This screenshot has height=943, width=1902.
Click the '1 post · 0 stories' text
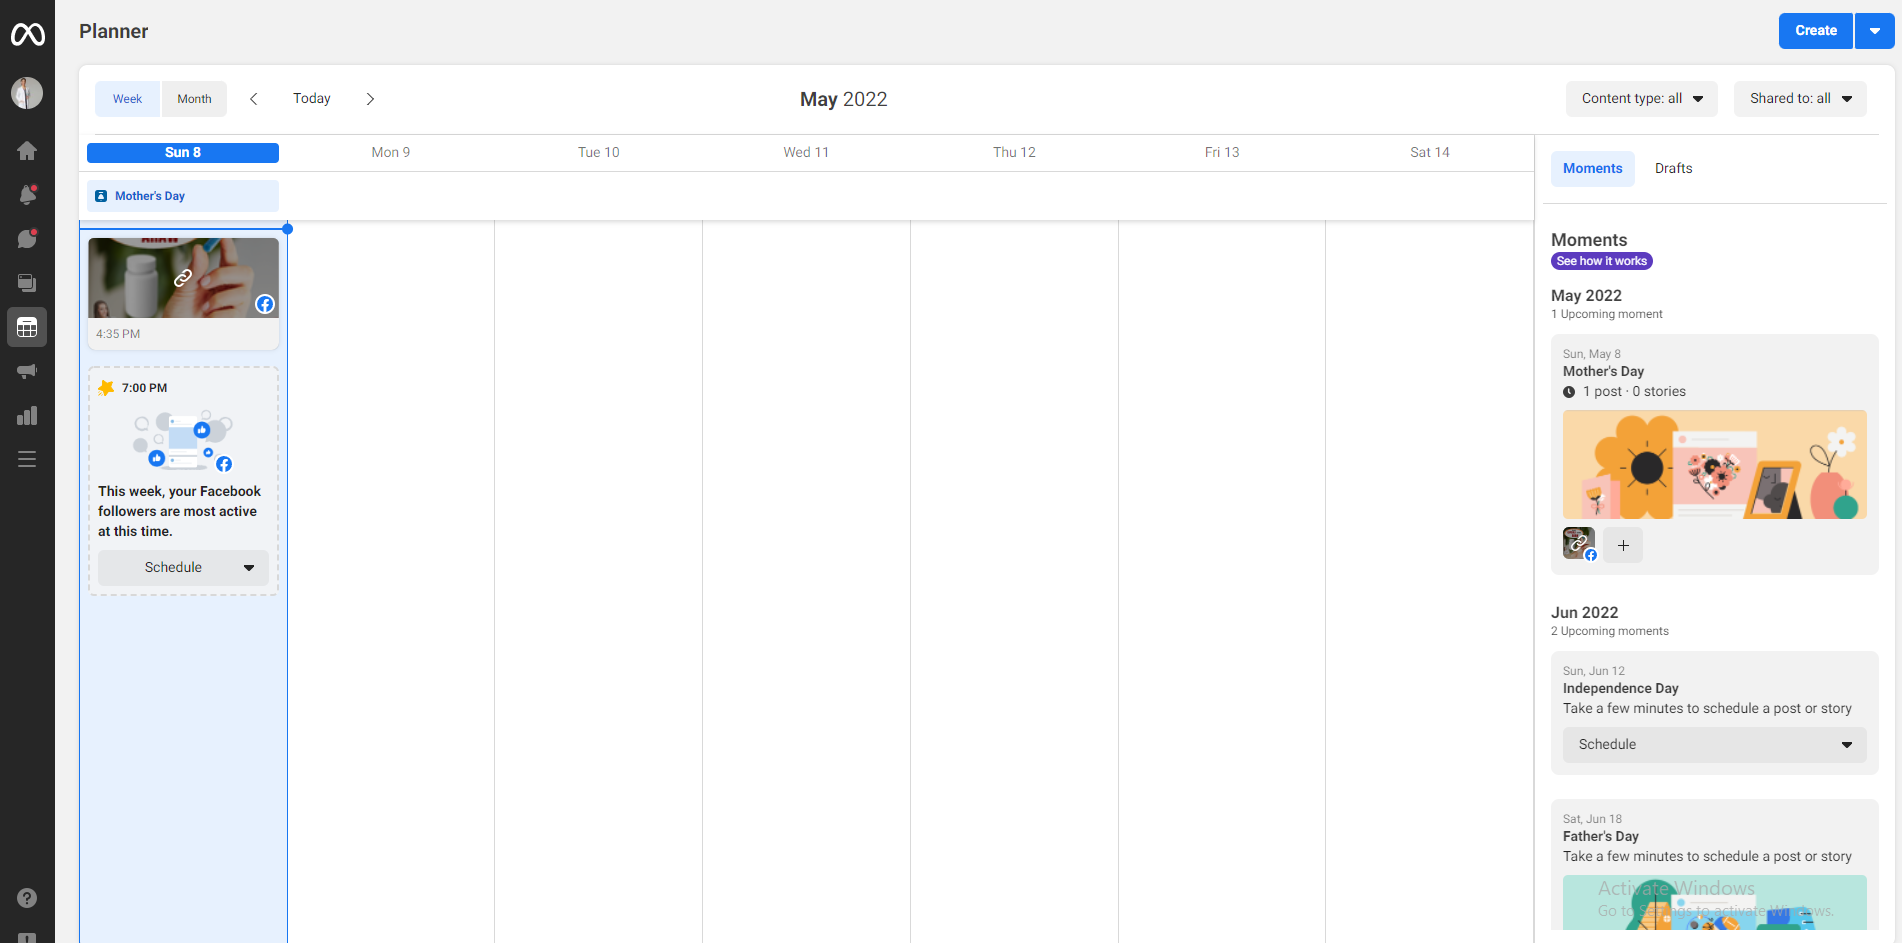1634,392
